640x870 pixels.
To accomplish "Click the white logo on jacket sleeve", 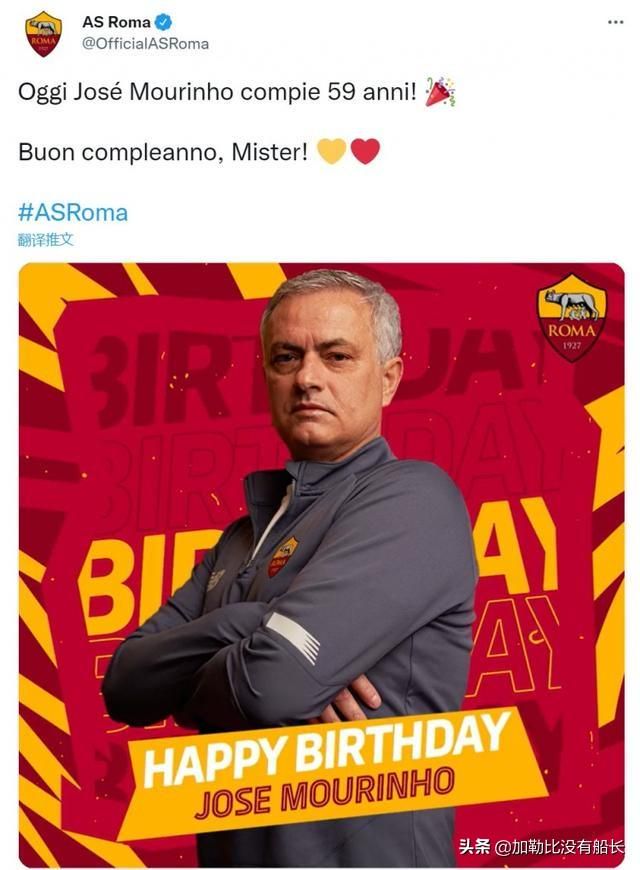I will [293, 636].
